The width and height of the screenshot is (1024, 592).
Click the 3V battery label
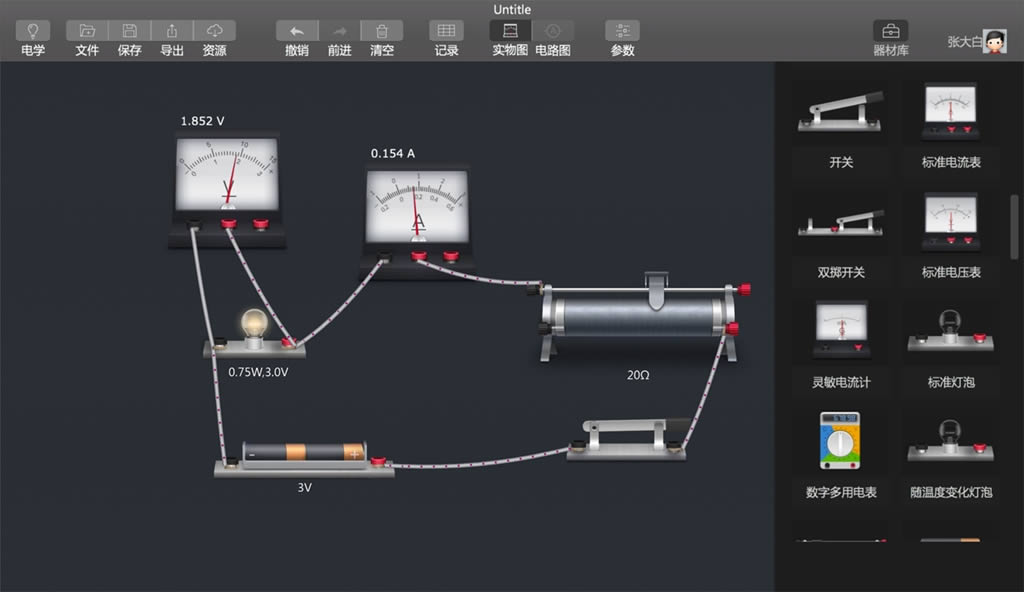[x=304, y=487]
